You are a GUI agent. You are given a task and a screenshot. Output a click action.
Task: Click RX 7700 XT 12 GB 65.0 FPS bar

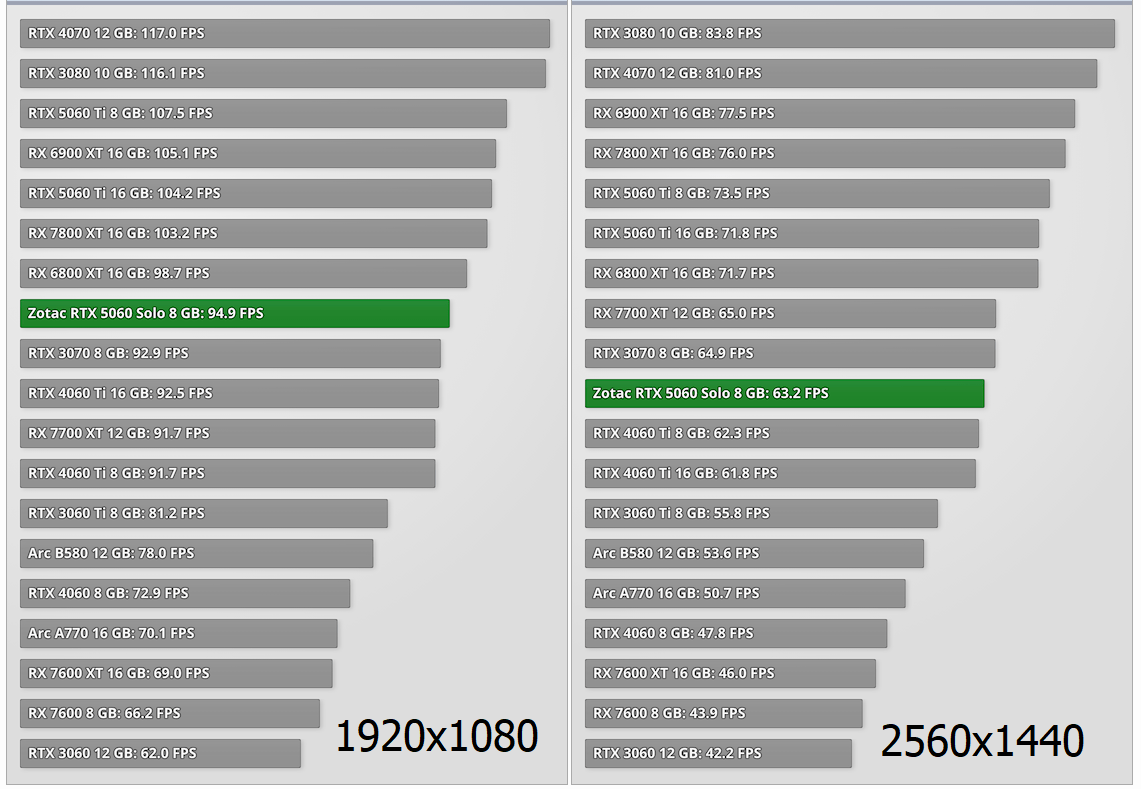(790, 314)
